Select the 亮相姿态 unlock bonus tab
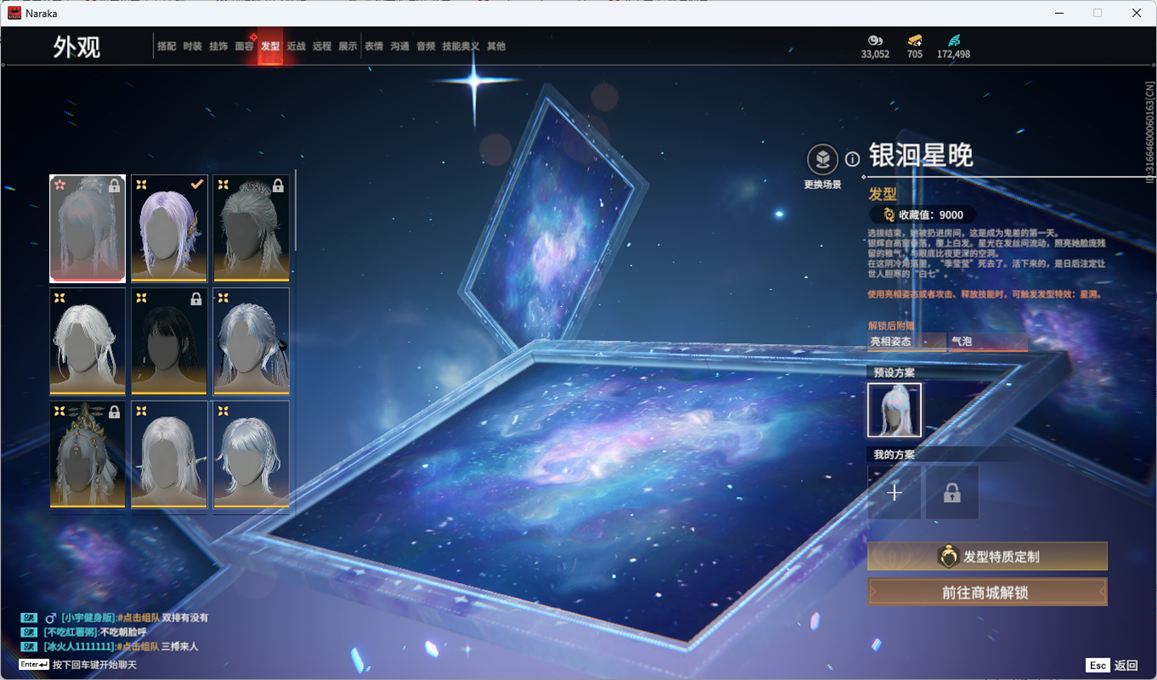Screen dimensions: 1157x680 (906, 341)
